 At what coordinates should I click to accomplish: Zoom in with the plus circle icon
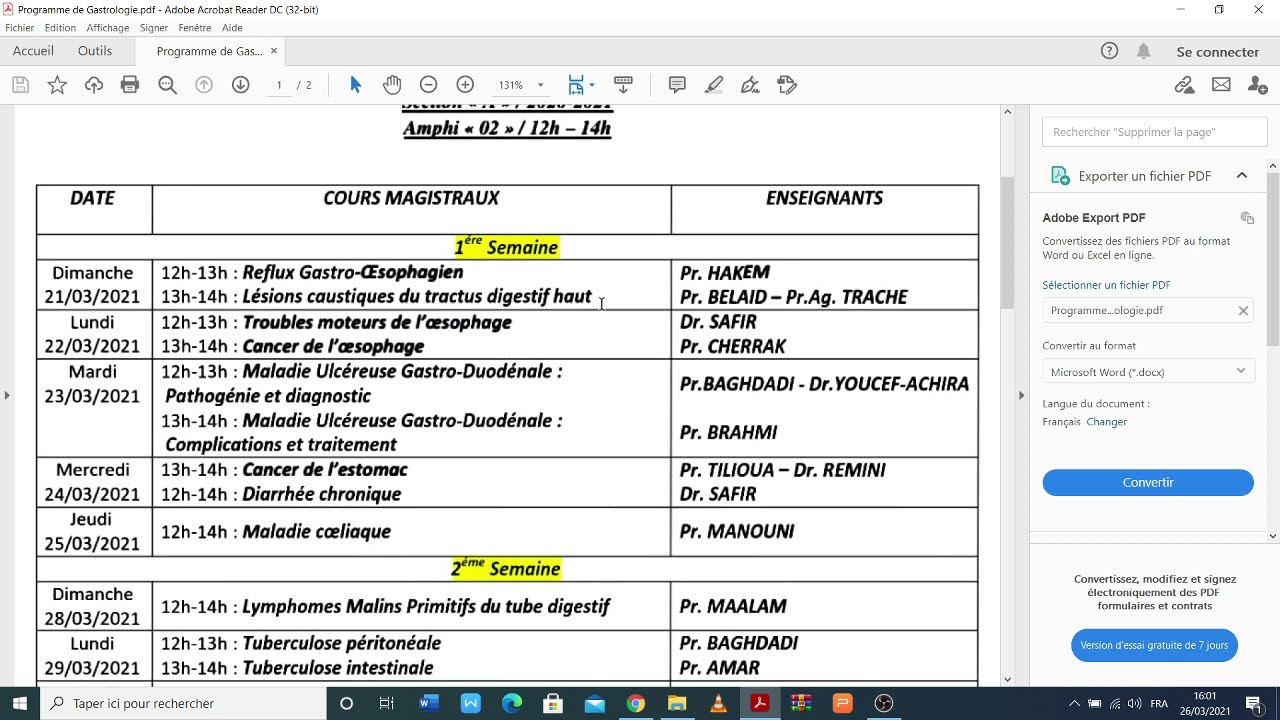coord(465,85)
